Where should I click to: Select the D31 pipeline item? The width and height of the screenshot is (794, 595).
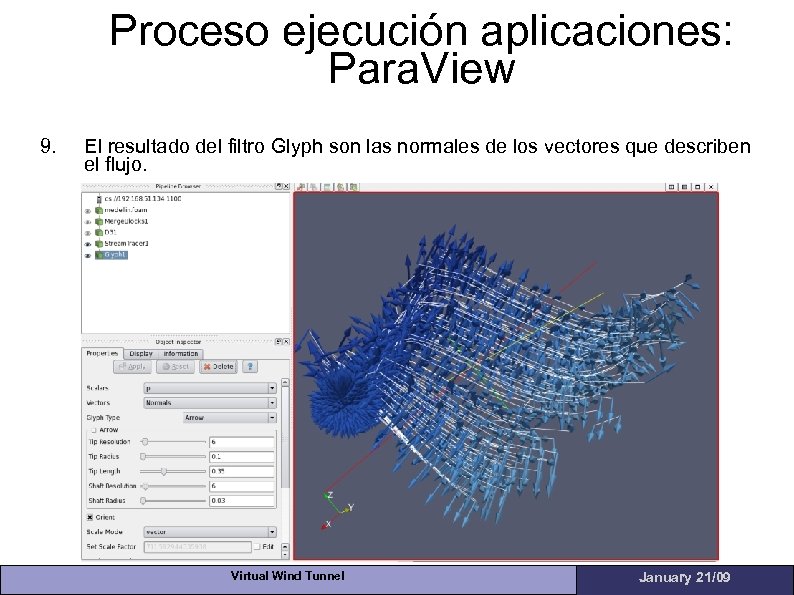110,232
